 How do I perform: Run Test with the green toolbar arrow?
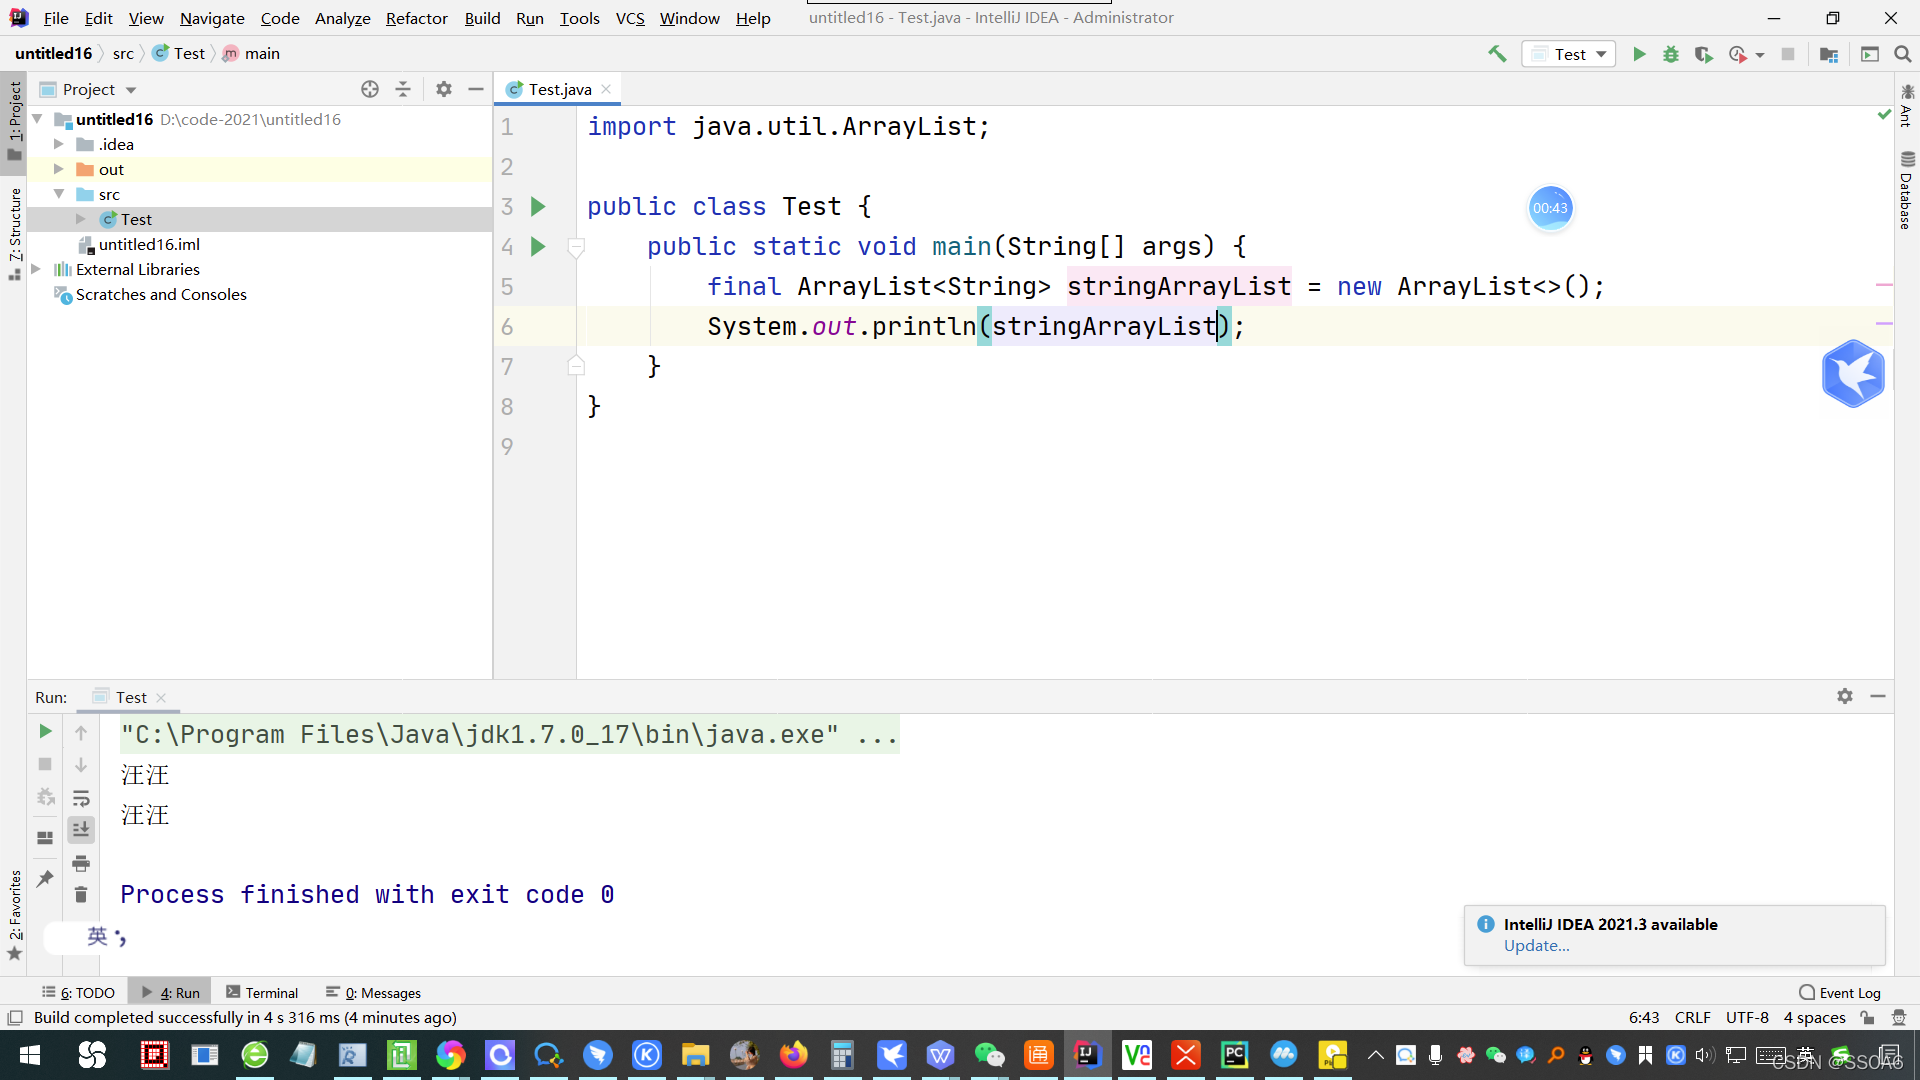(1639, 54)
